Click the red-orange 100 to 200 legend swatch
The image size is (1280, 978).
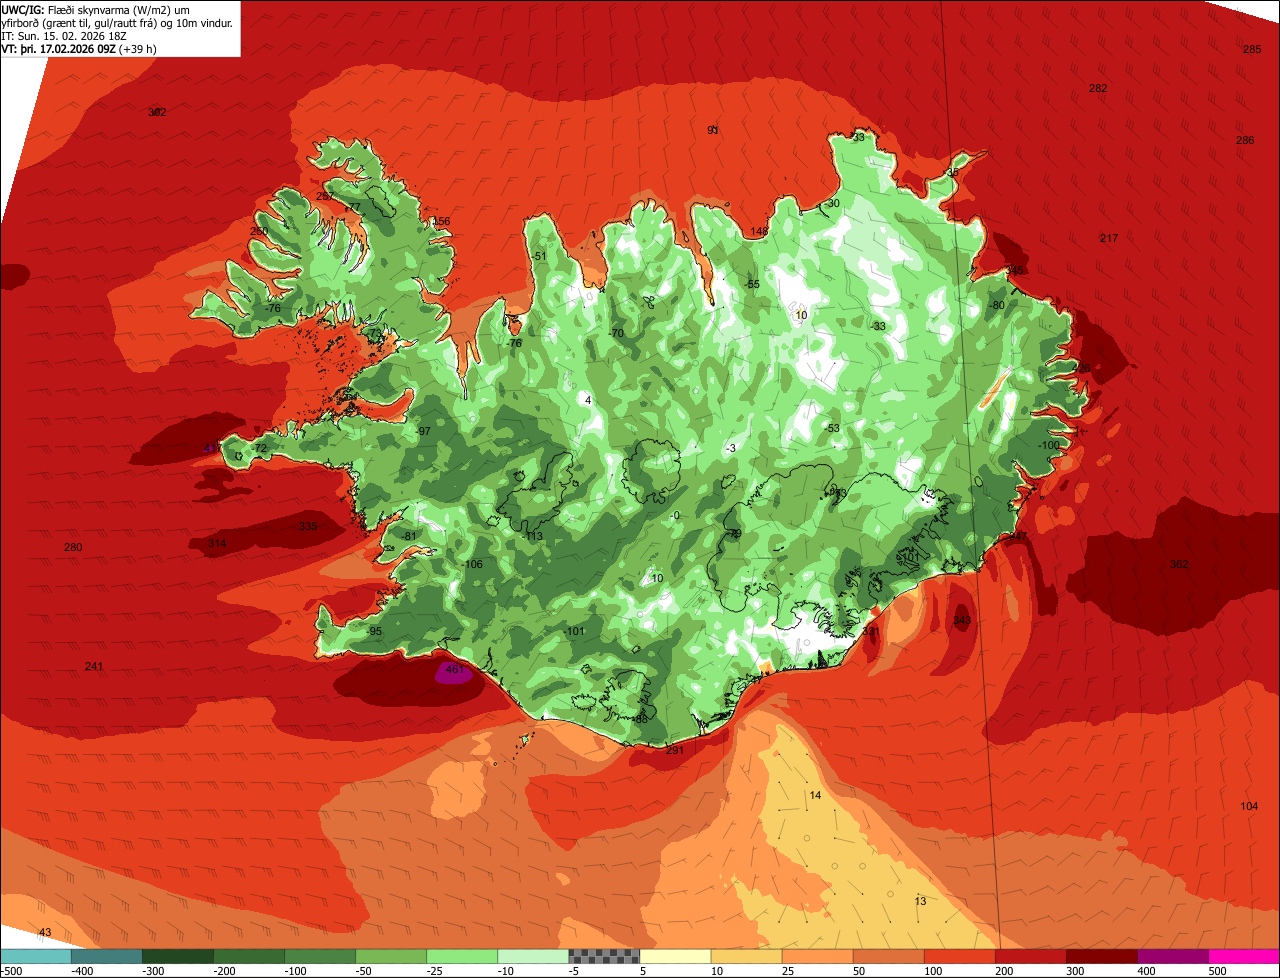960,956
